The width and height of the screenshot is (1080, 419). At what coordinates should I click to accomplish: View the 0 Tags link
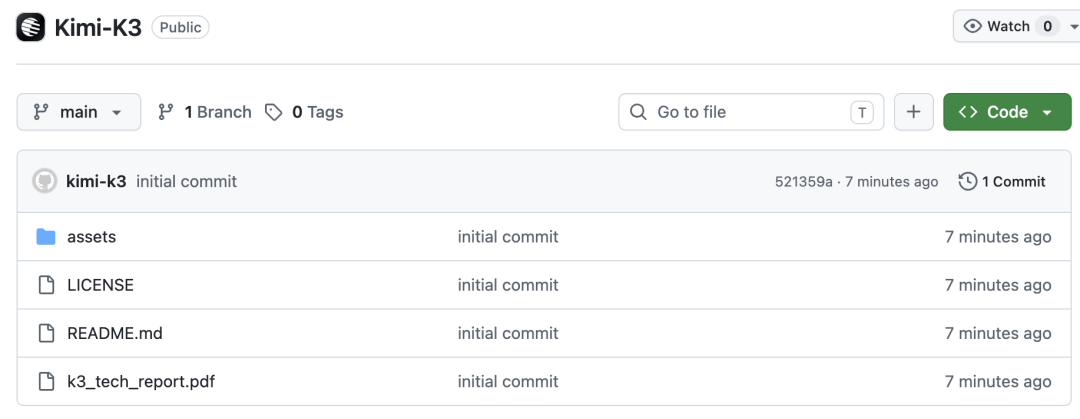(x=304, y=112)
